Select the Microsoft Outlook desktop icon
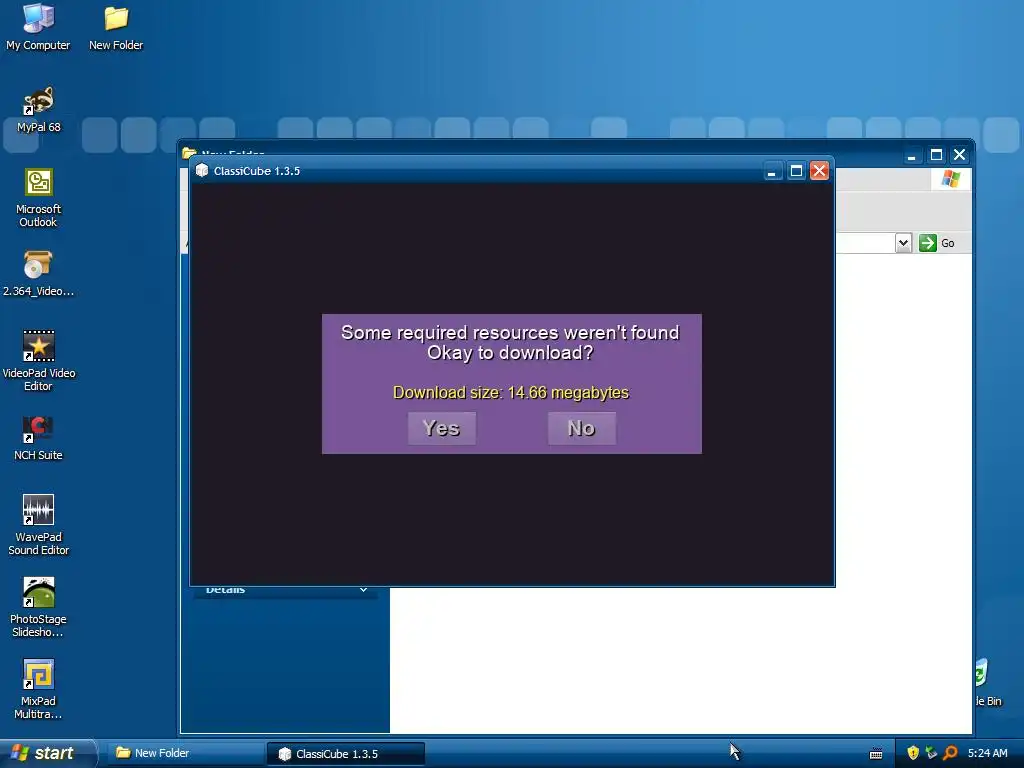Viewport: 1024px width, 768px height. coord(39,198)
